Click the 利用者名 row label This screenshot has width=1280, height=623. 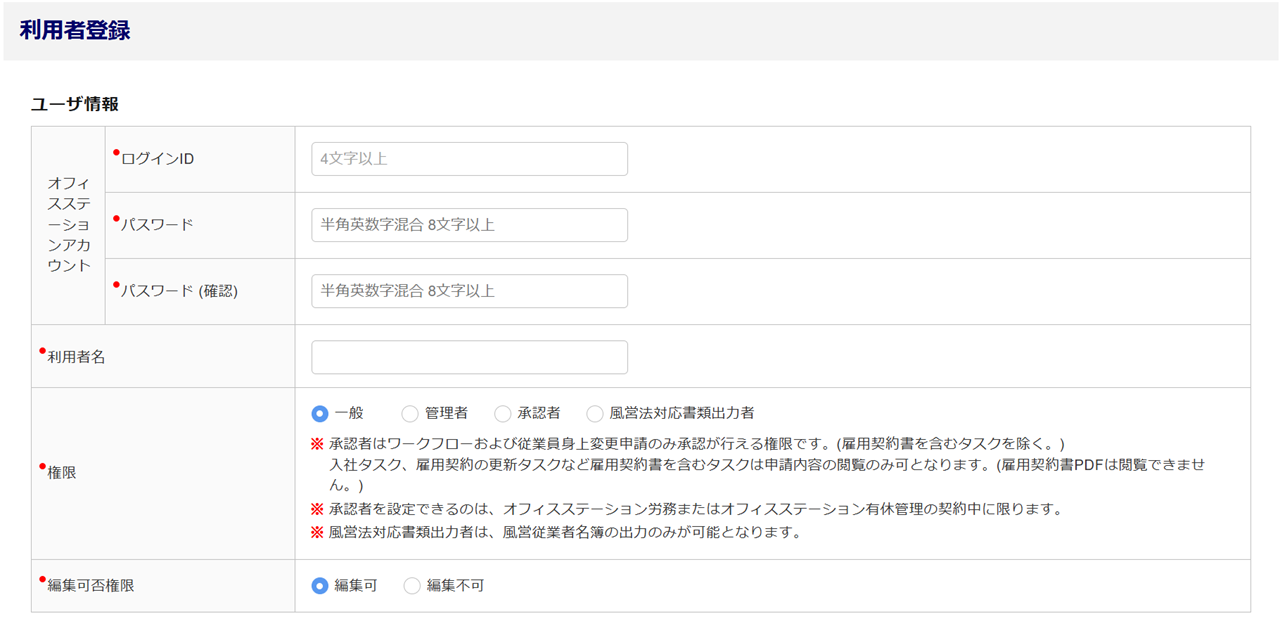tap(76, 357)
